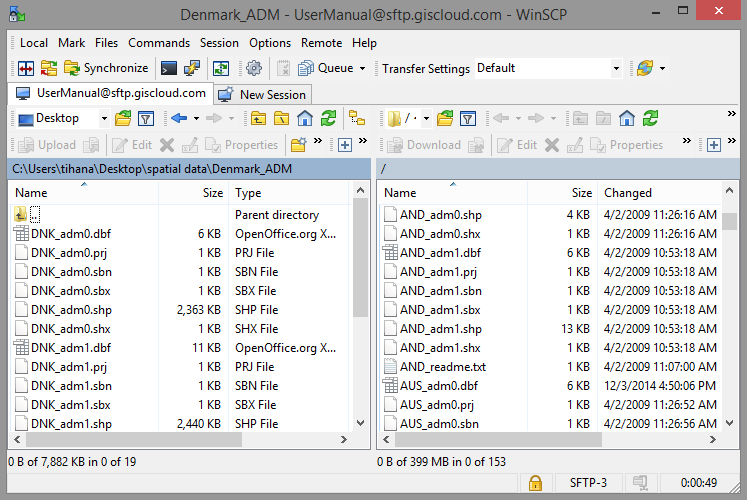Click the Compare Directories toolbar icon
This screenshot has width=747, height=500.
coord(26,69)
